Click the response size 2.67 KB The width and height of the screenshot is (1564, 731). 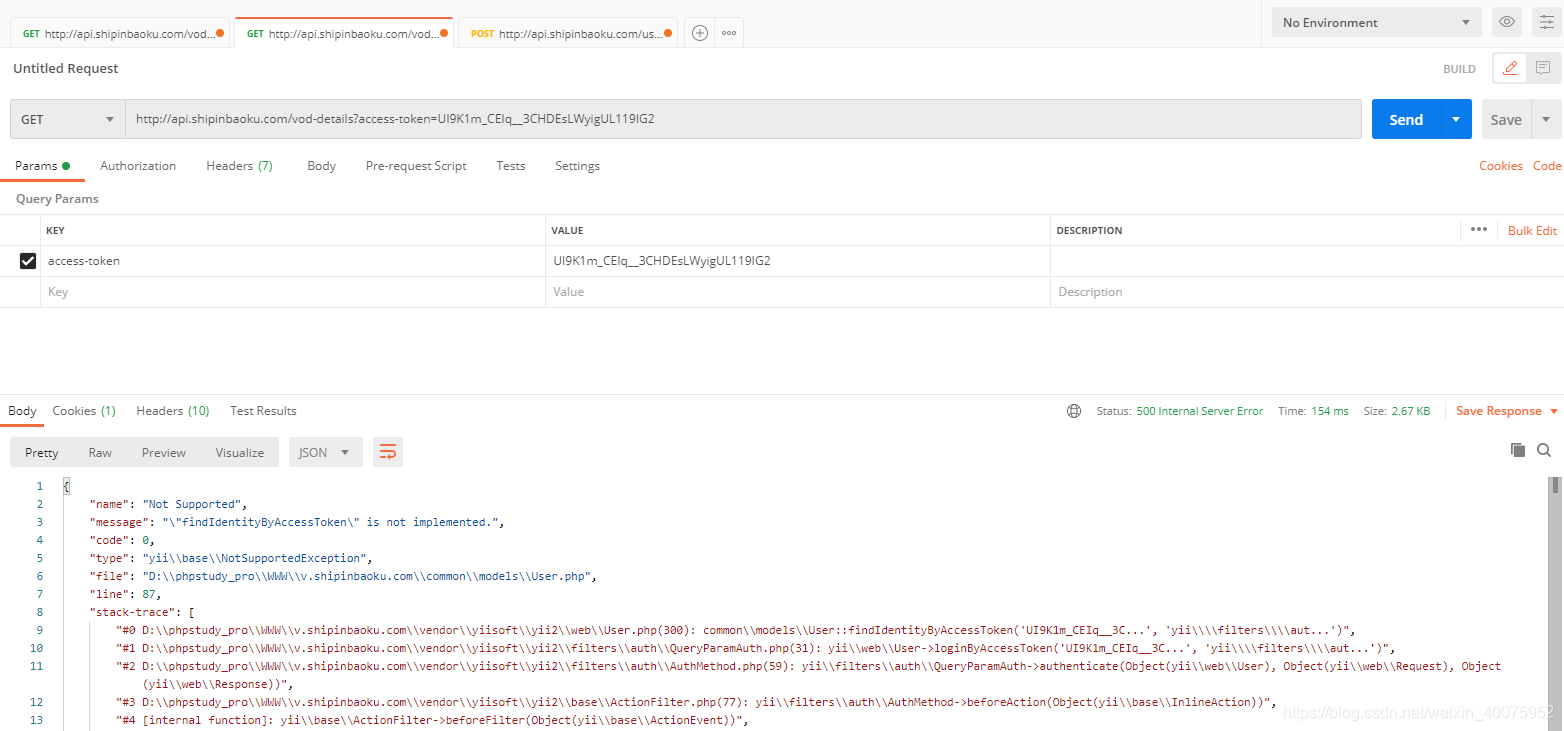[x=1410, y=411]
